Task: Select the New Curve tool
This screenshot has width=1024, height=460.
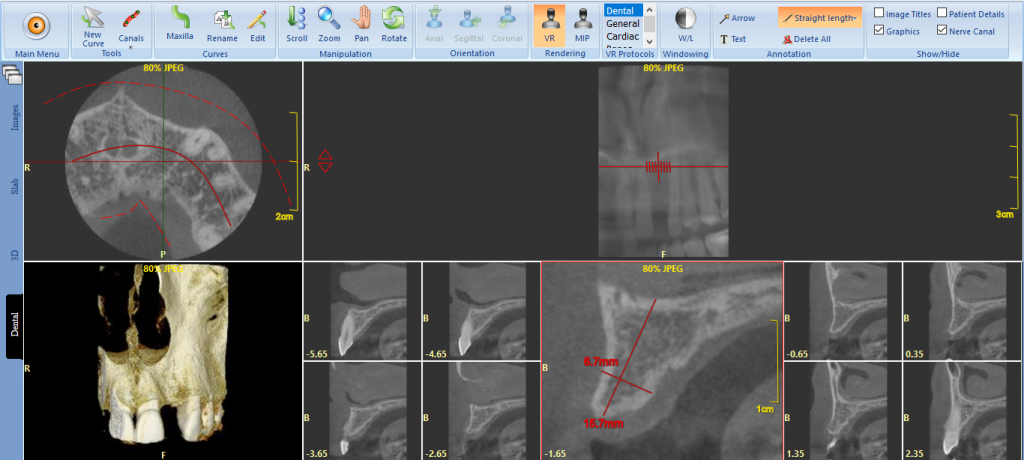Action: 93,27
